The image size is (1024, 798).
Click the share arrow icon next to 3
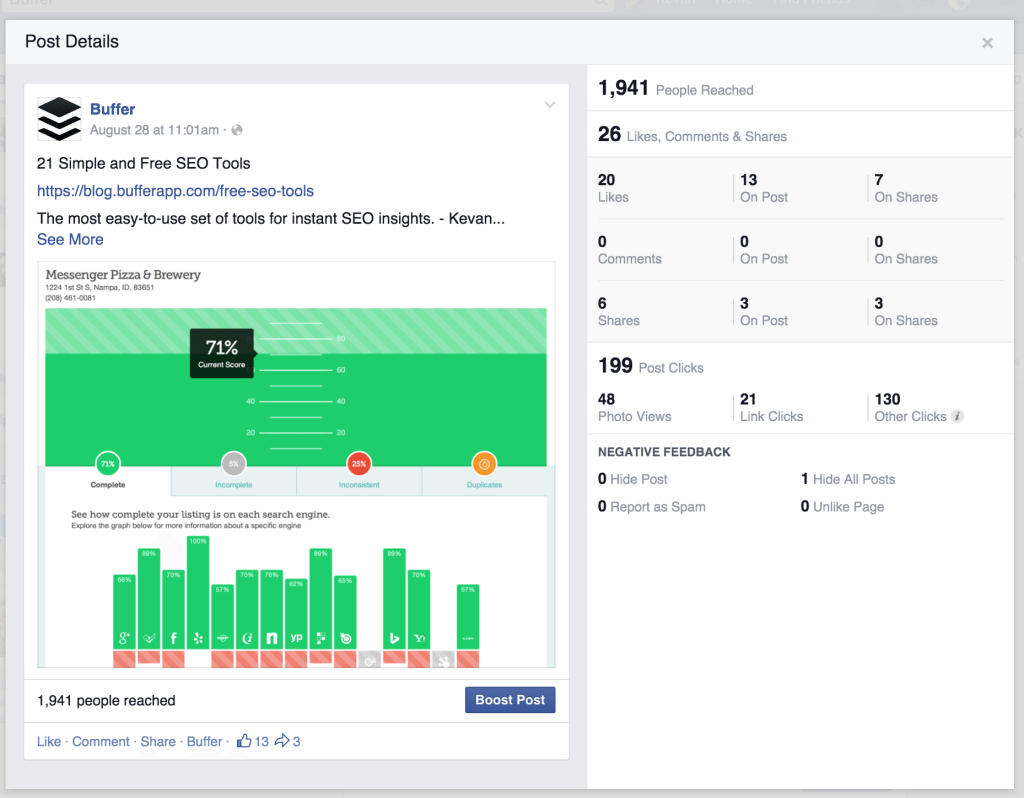(x=283, y=741)
